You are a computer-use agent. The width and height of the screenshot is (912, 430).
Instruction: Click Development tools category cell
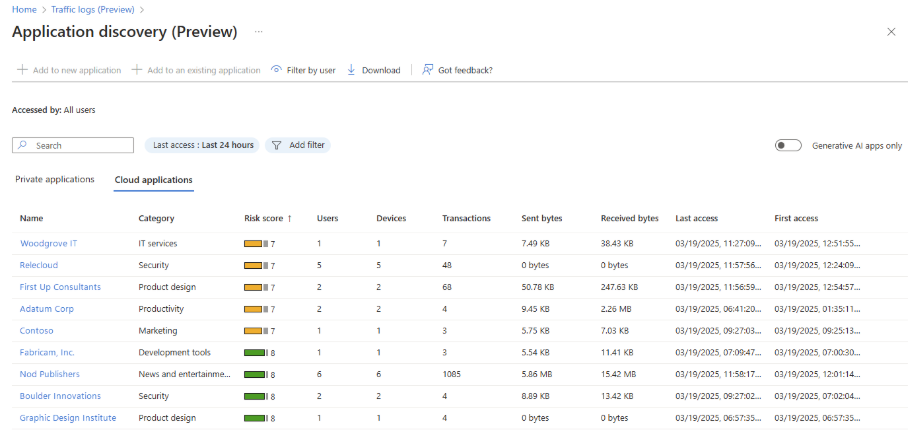174,352
